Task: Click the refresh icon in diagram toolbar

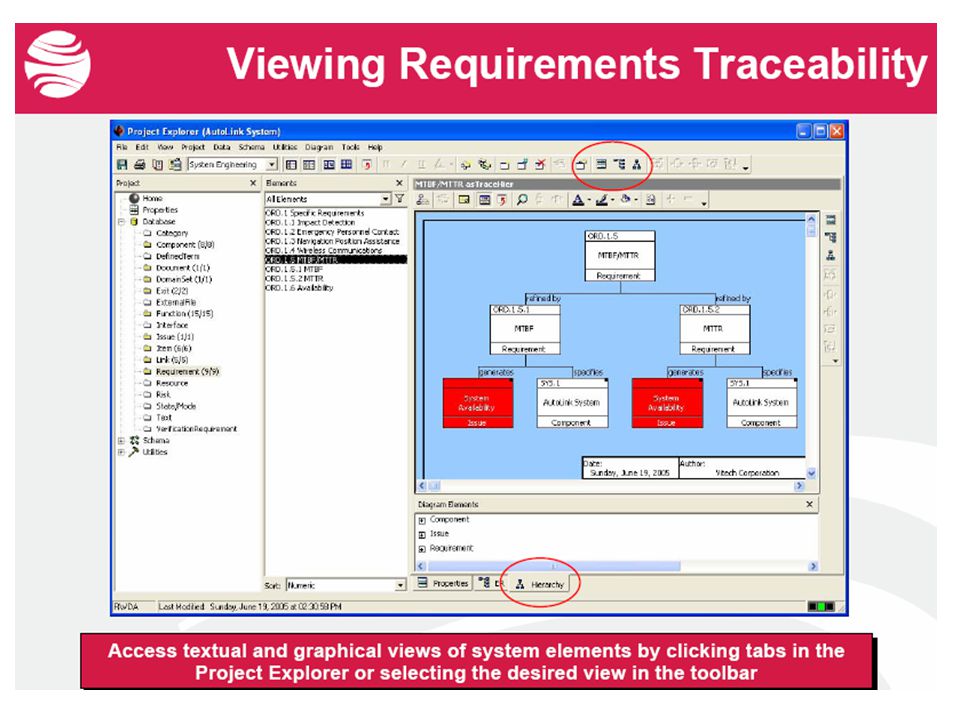Action: (502, 200)
